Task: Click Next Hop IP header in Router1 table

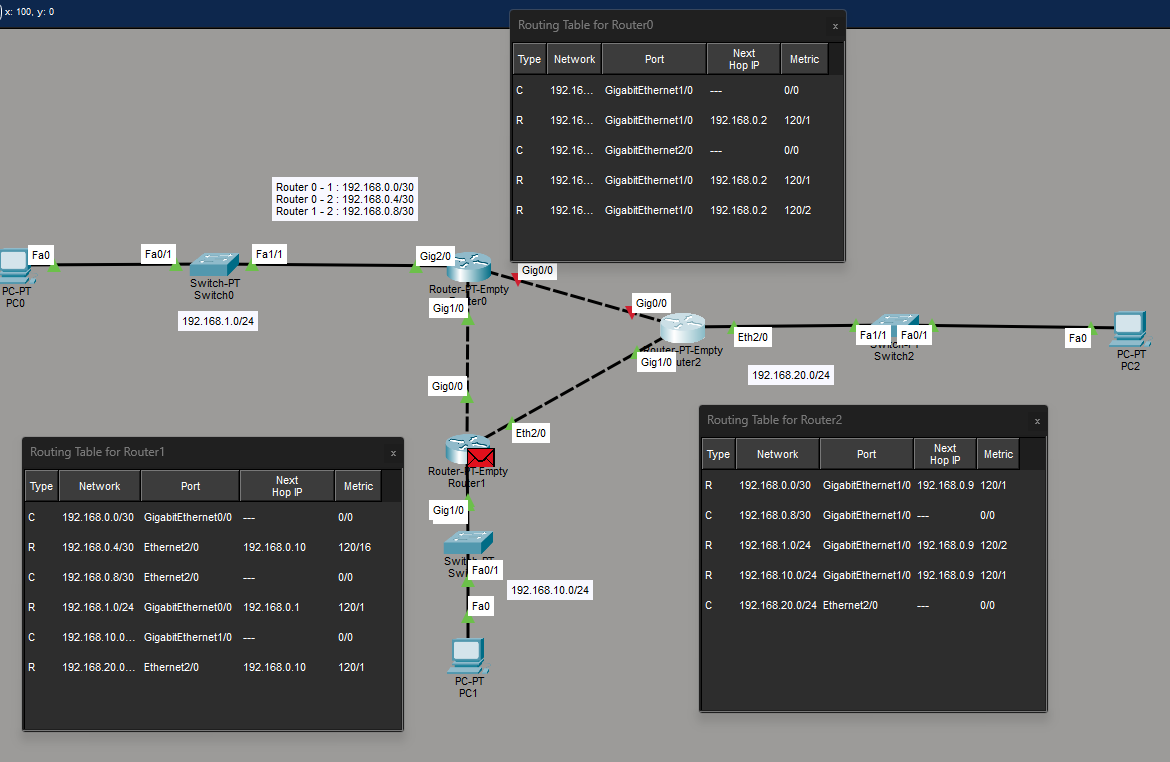Action: click(x=287, y=486)
